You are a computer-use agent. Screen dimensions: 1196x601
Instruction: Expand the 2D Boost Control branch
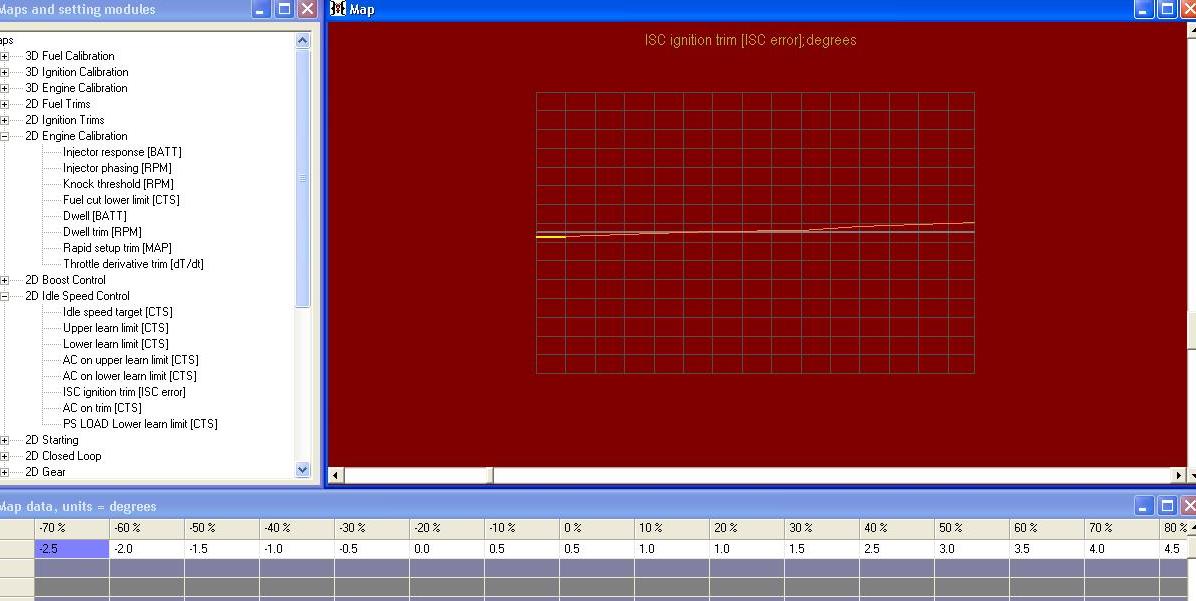click(4, 280)
